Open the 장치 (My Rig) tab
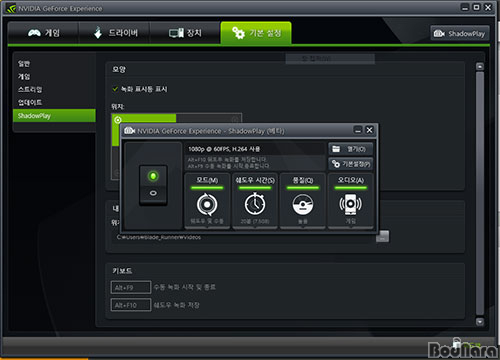Viewport: 500px width, 360px height. pos(185,33)
